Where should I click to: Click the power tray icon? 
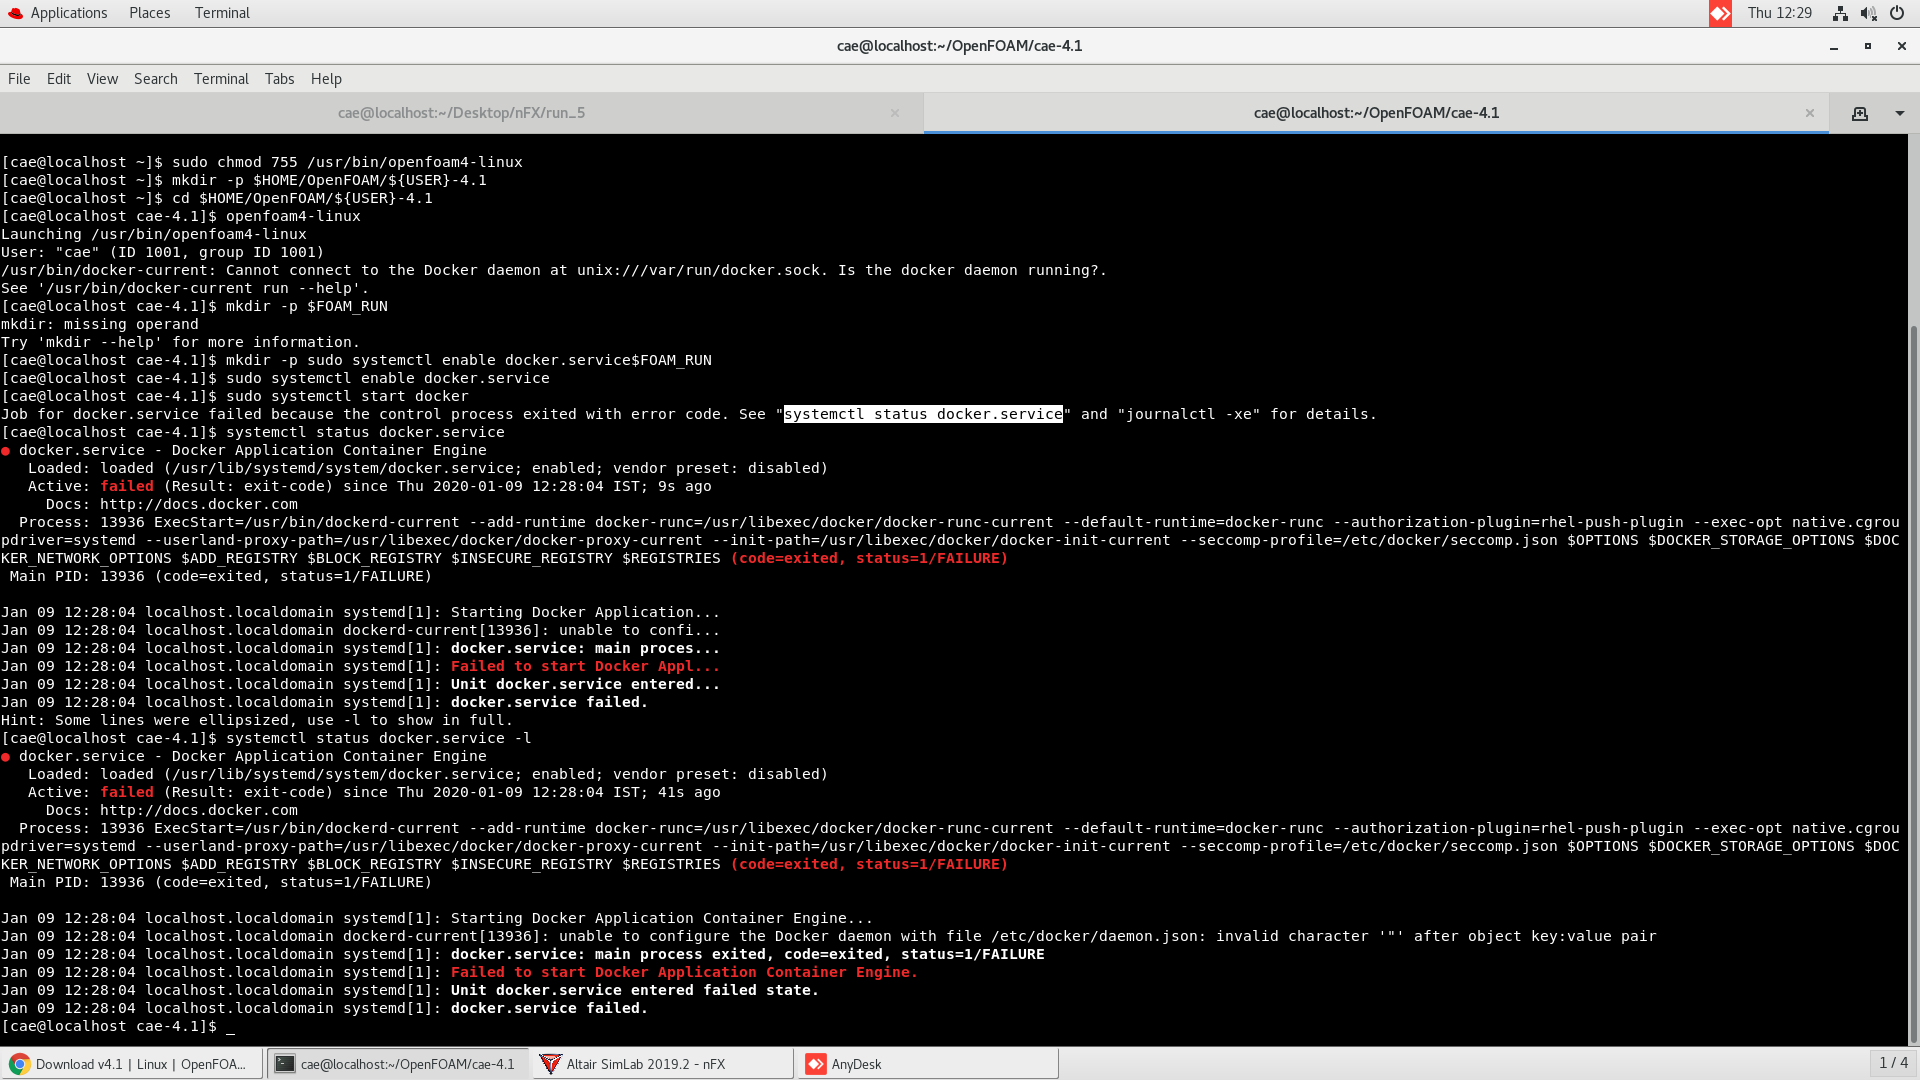(1897, 13)
